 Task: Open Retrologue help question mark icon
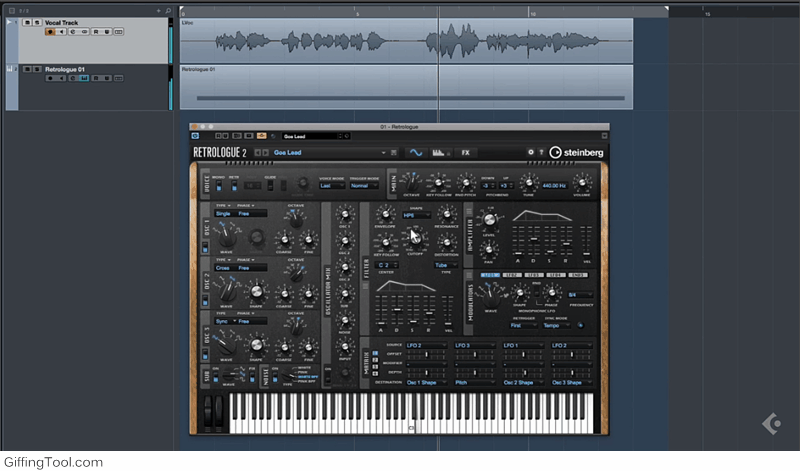(x=541, y=152)
